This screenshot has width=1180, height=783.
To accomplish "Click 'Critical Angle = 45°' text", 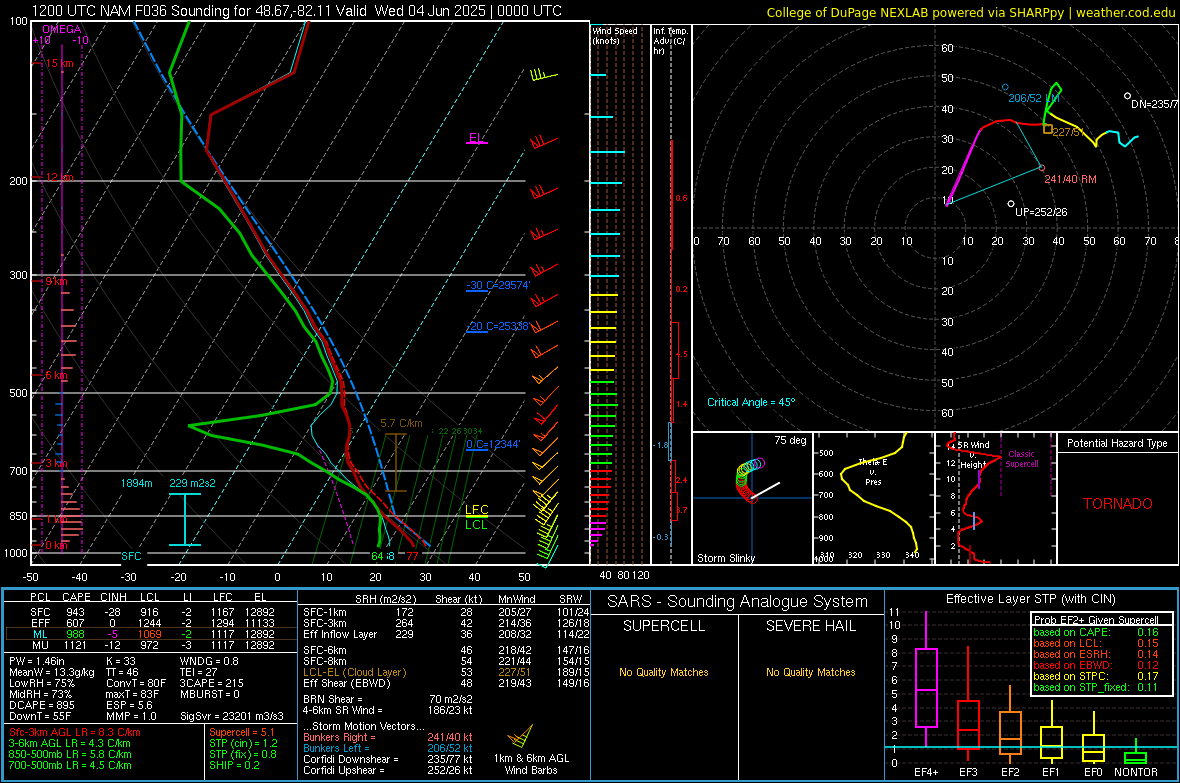I will click(750, 402).
